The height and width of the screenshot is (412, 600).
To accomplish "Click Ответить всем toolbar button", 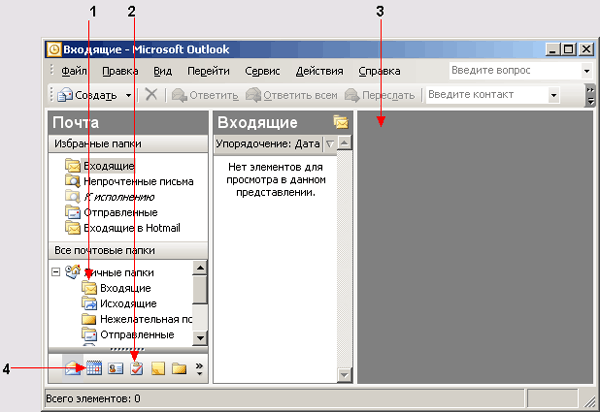I will [x=292, y=95].
